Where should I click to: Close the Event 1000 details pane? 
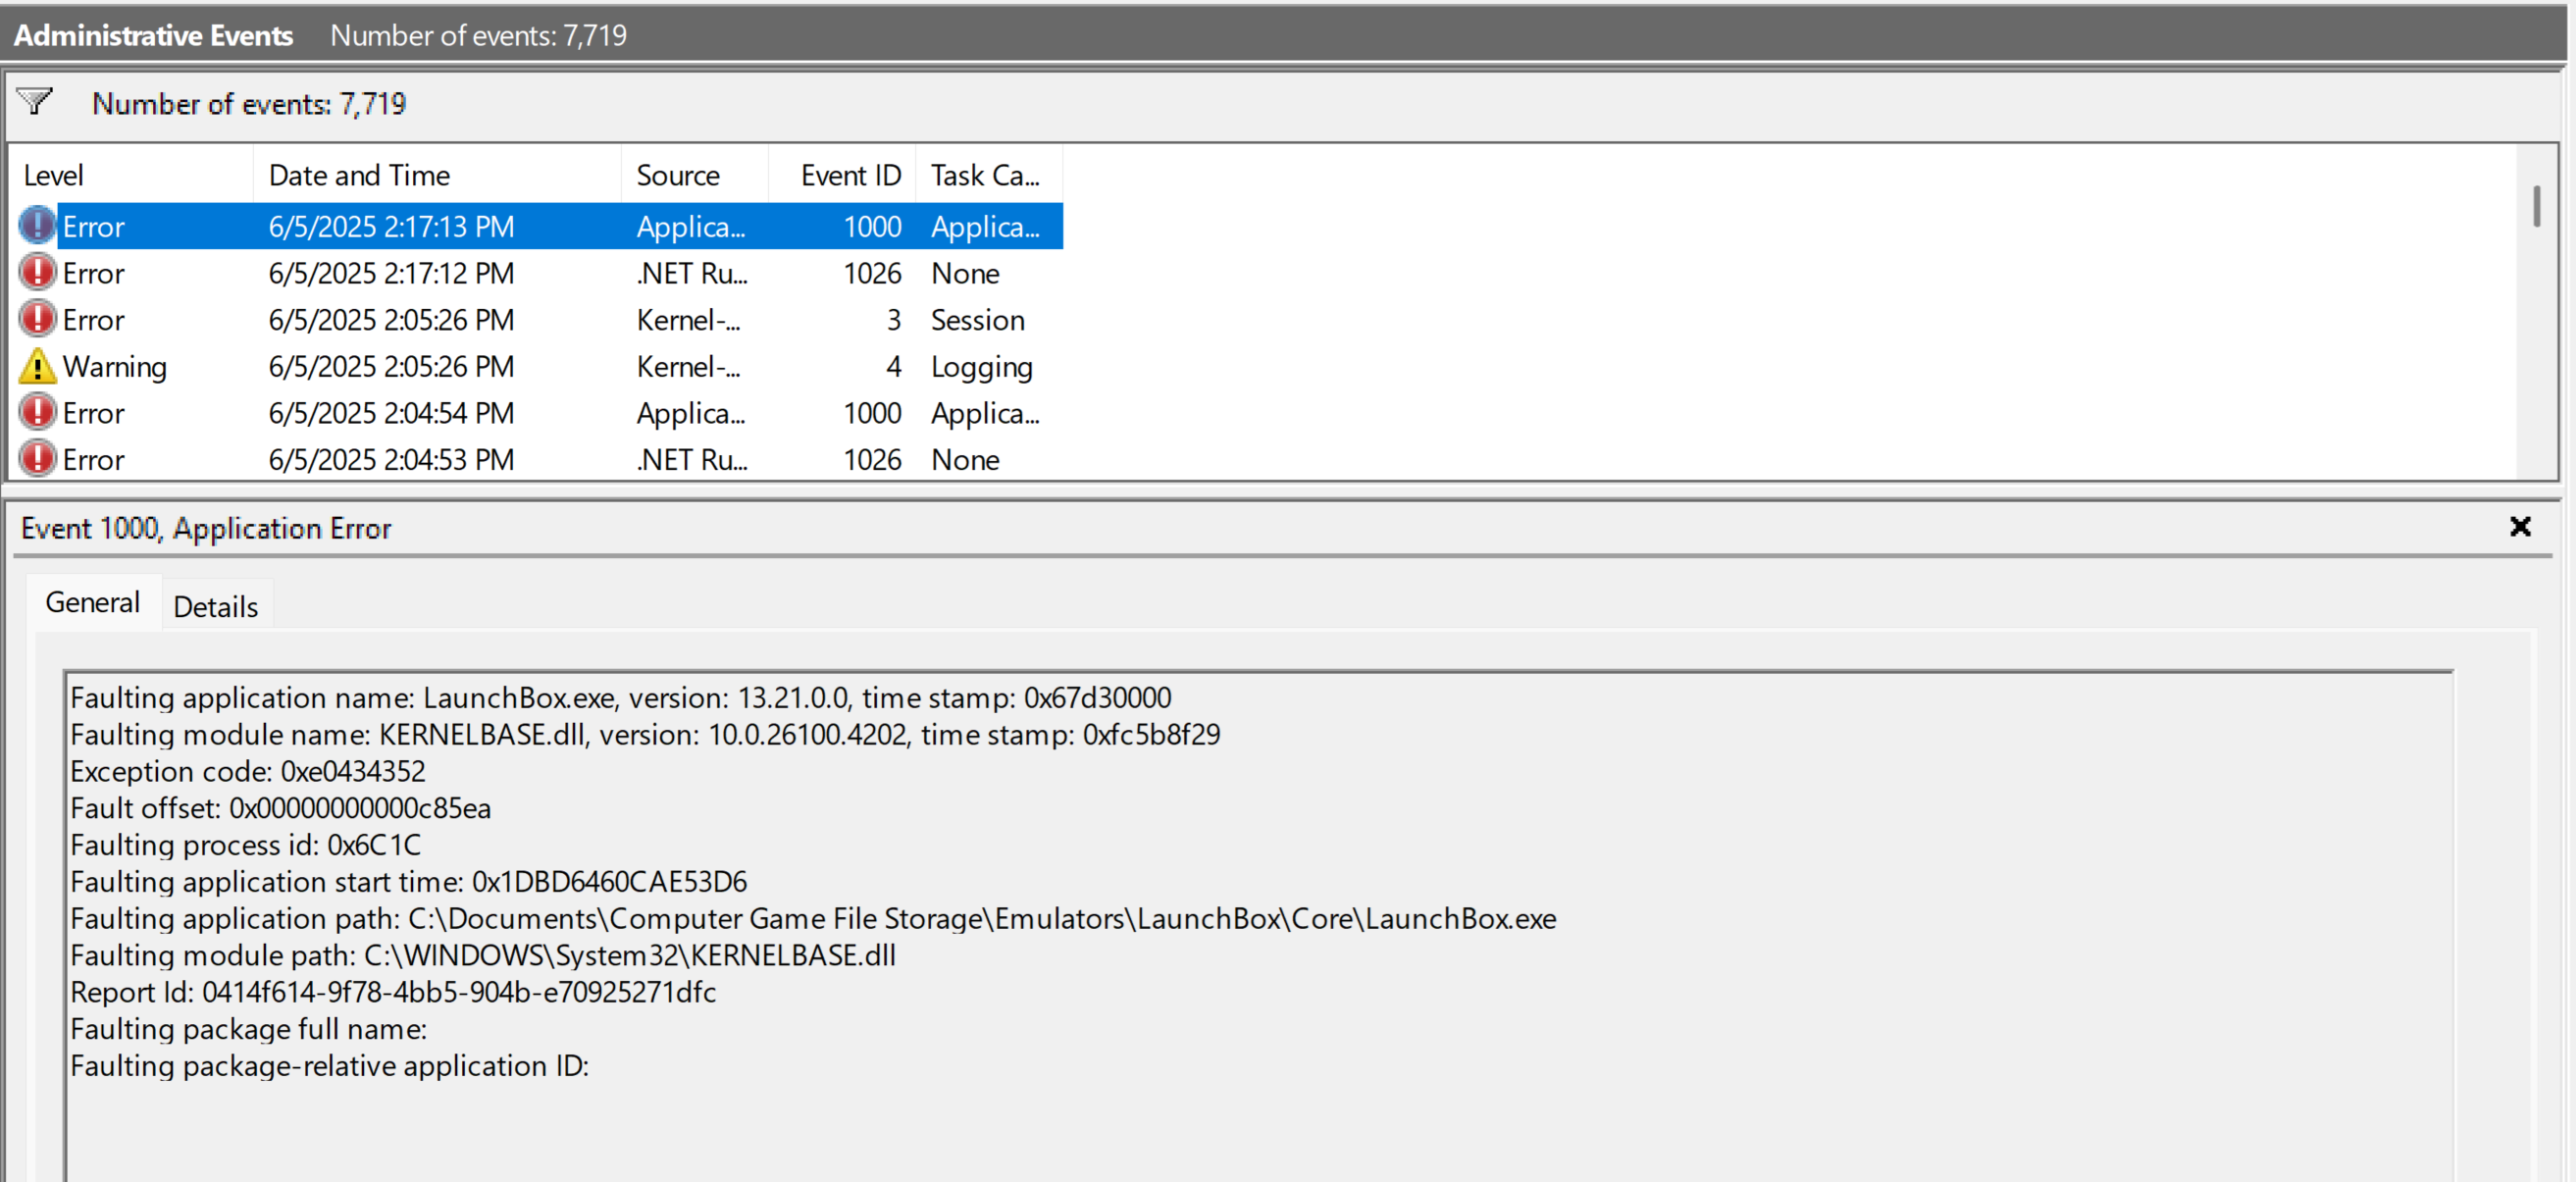pos(2520,526)
